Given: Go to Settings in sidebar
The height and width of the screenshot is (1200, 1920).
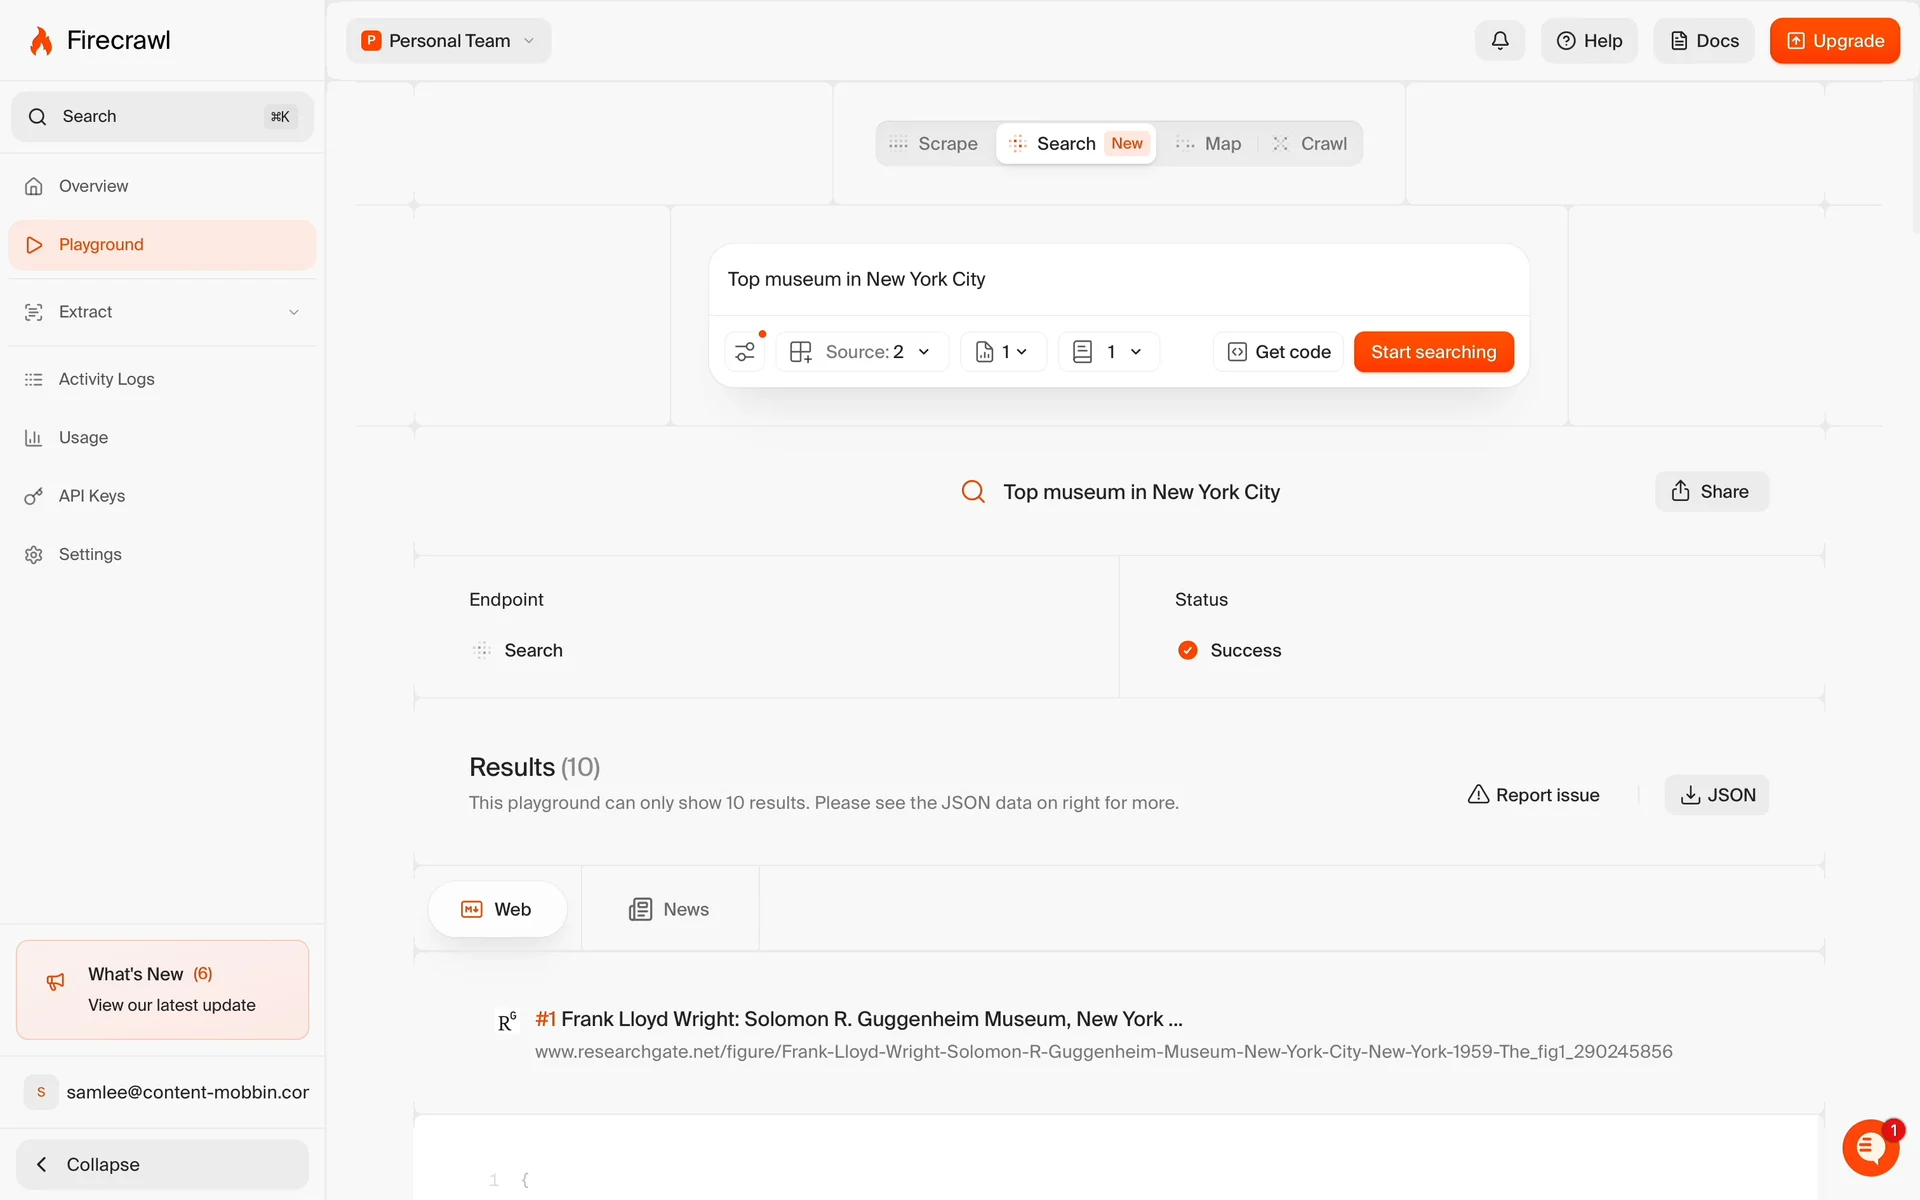Looking at the screenshot, I should tap(90, 554).
